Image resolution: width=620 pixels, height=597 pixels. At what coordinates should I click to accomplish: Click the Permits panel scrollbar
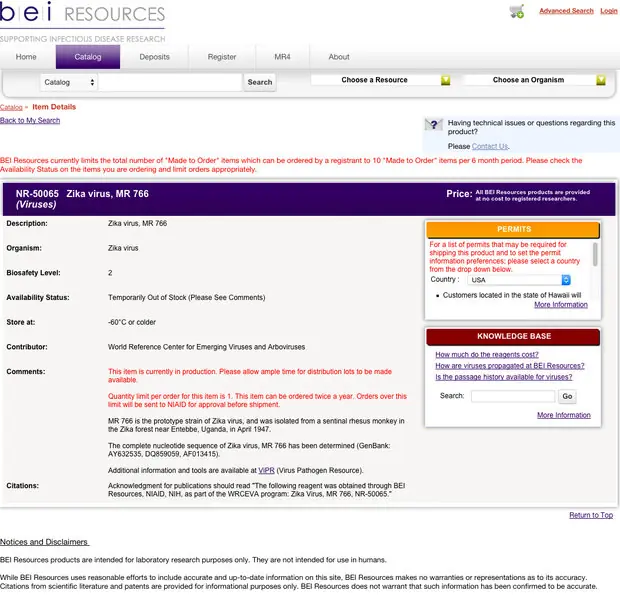[595, 255]
